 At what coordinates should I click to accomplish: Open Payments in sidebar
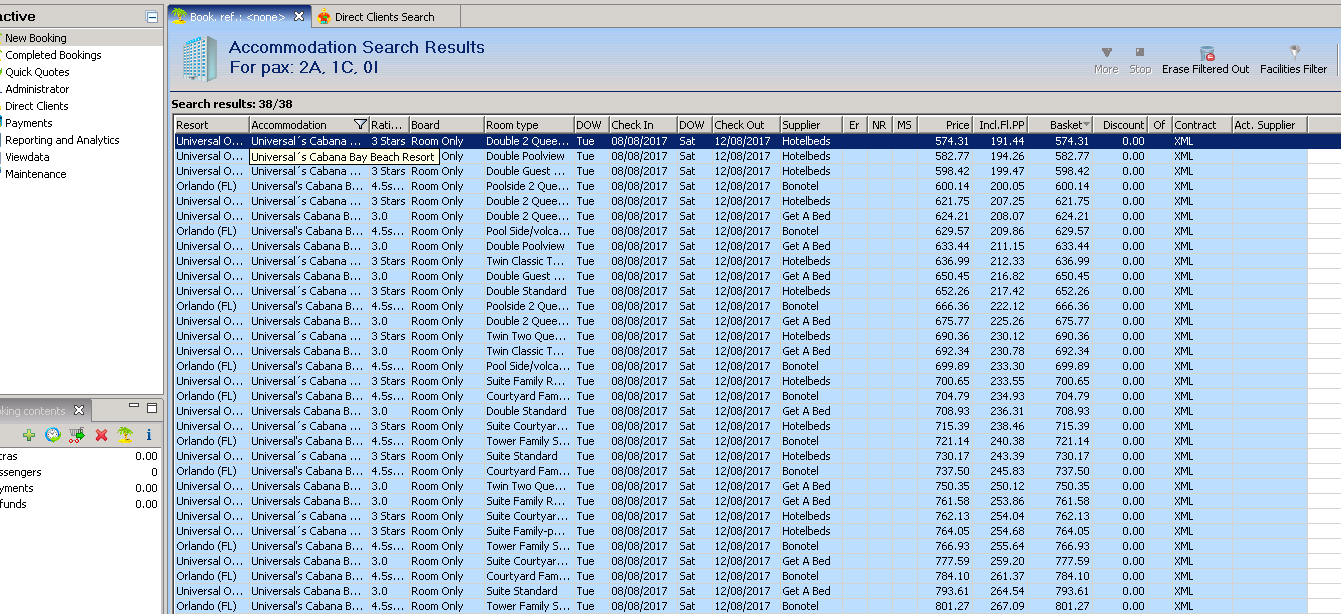click(29, 123)
